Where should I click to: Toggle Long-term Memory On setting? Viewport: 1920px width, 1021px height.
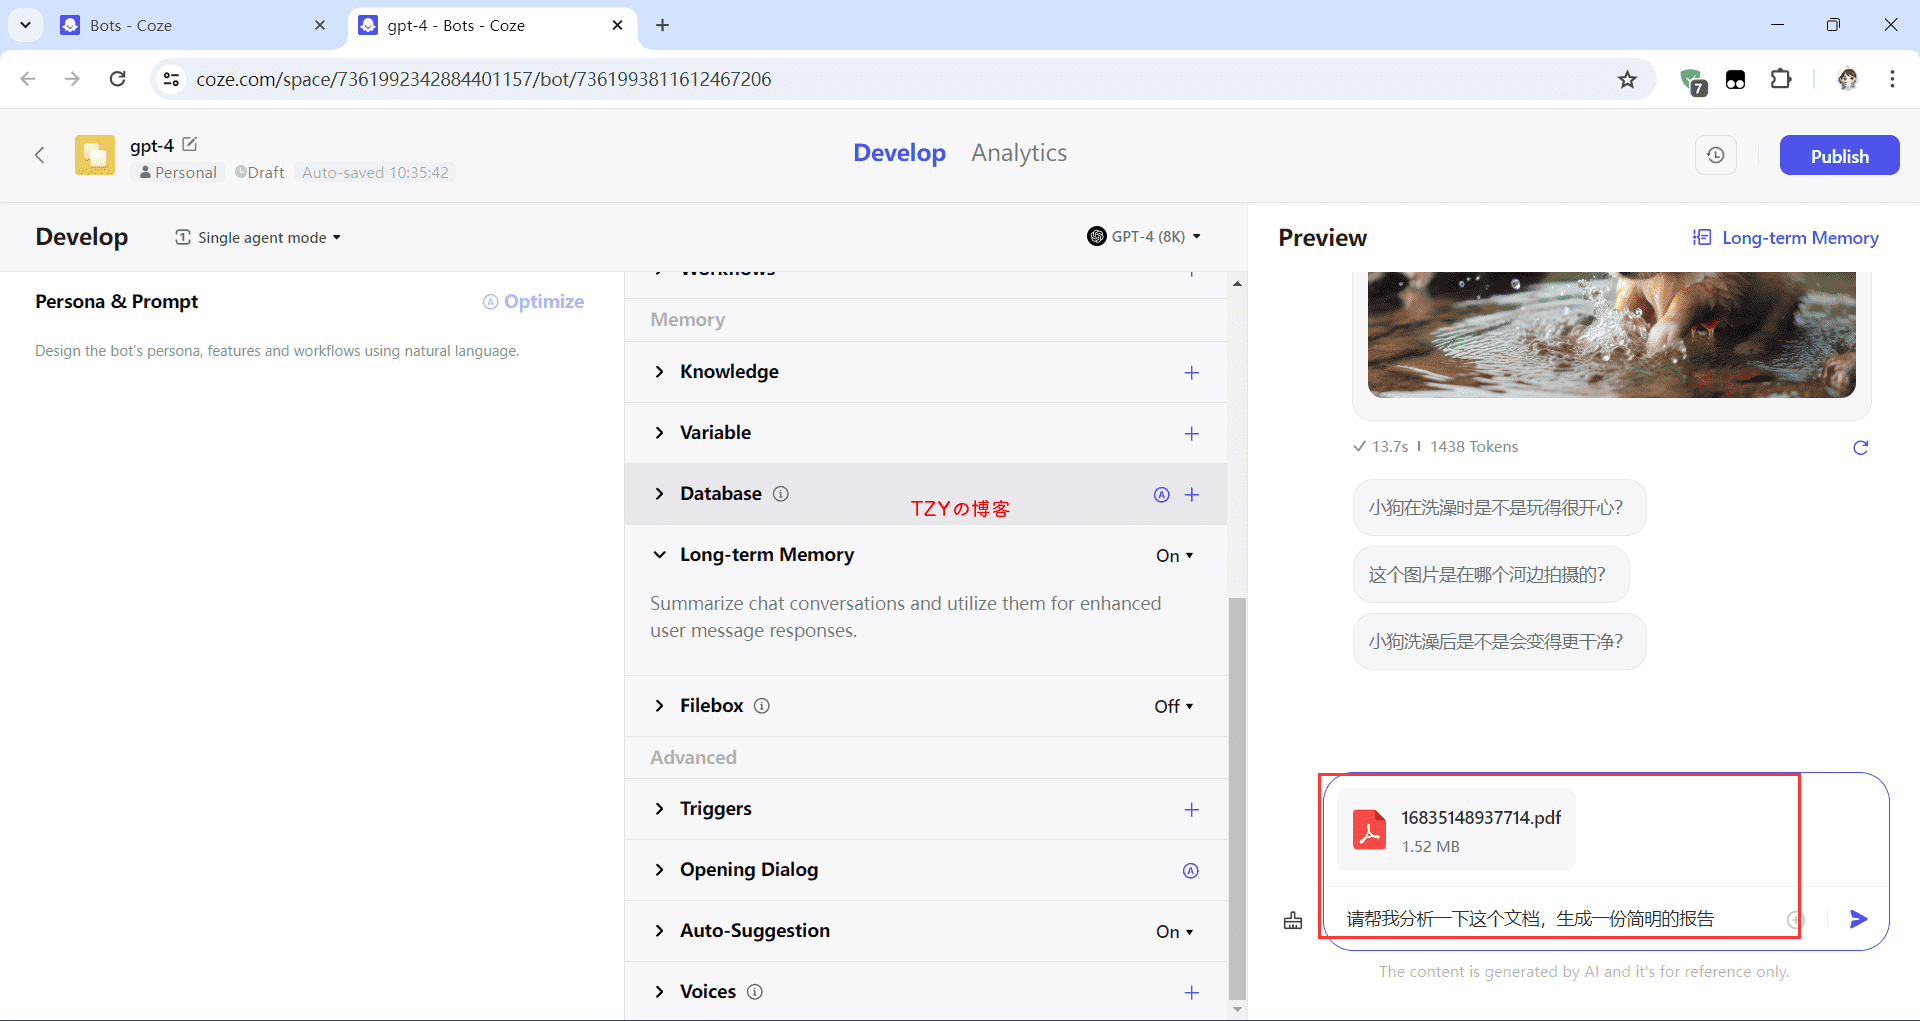(x=1174, y=556)
